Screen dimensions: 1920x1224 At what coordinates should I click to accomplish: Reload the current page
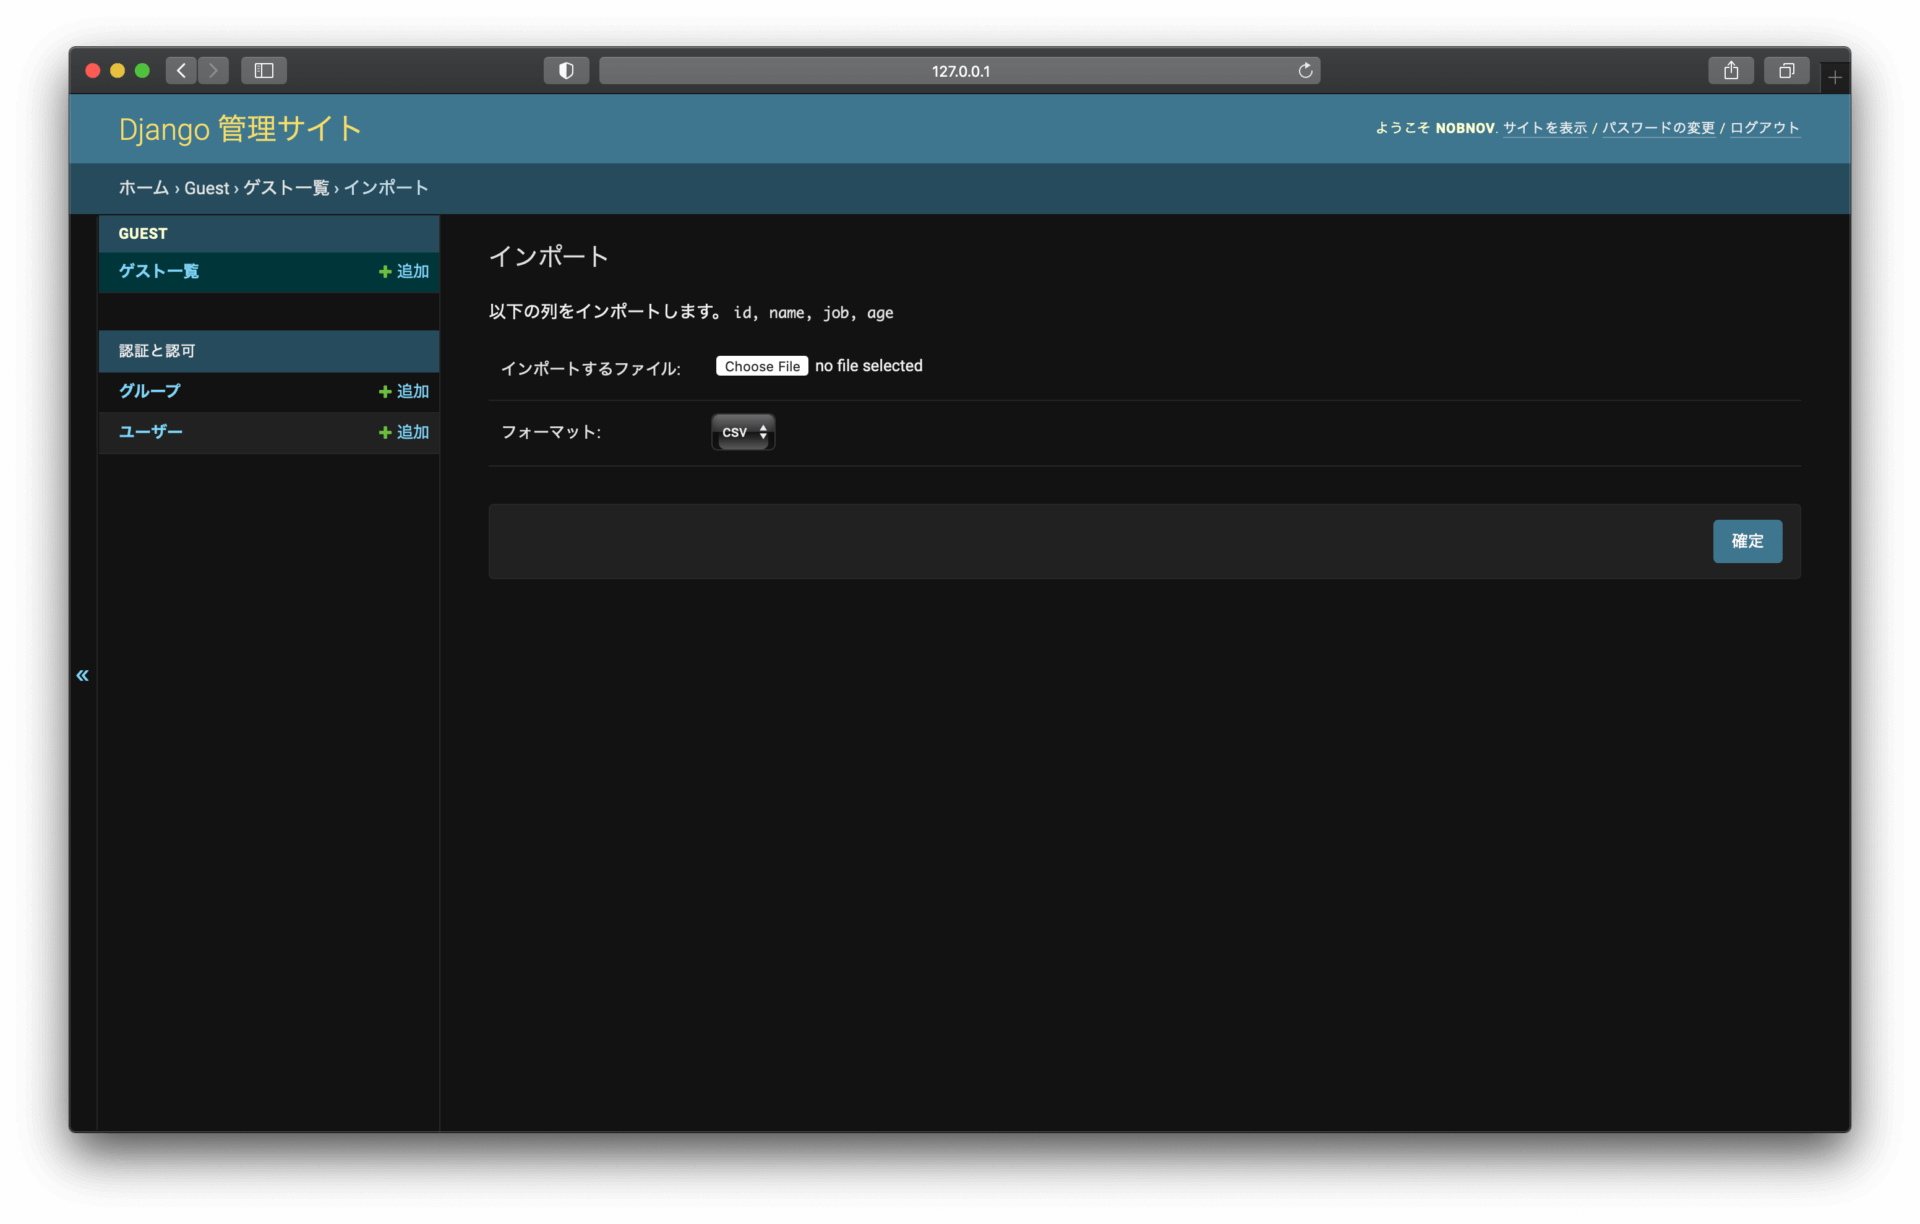pos(1306,70)
